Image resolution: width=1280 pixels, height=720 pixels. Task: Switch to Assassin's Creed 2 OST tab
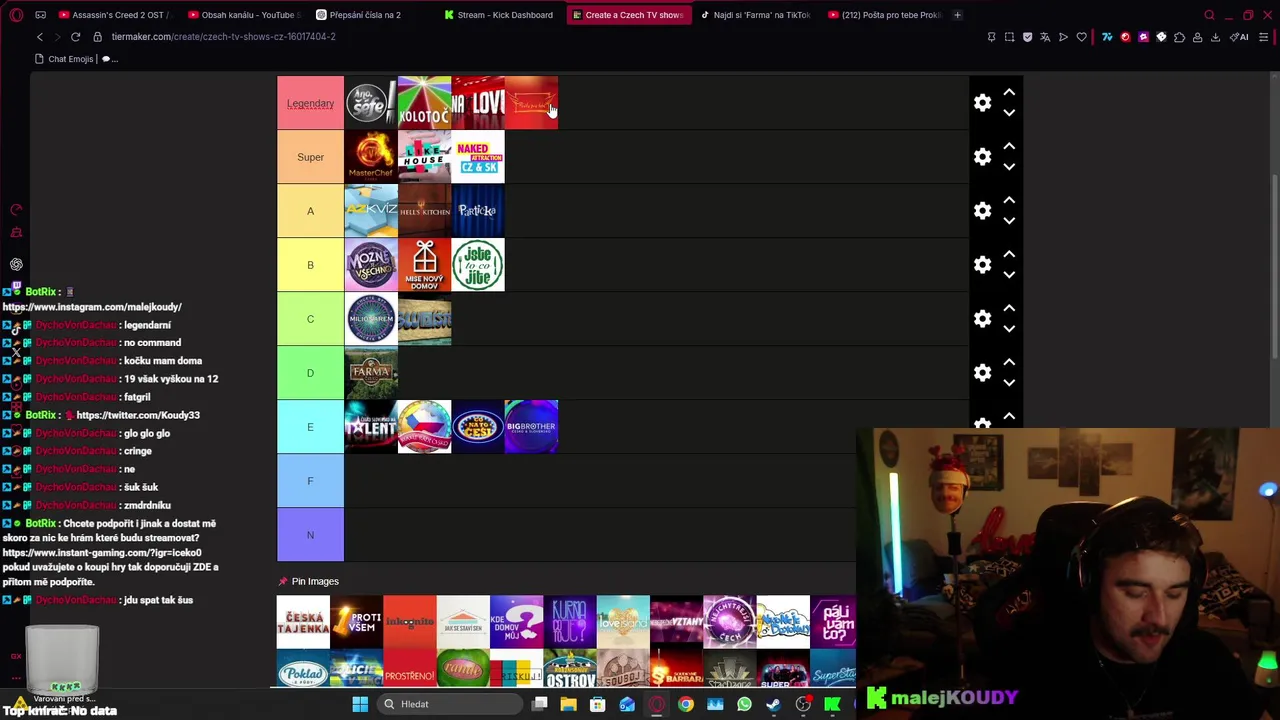(x=115, y=15)
